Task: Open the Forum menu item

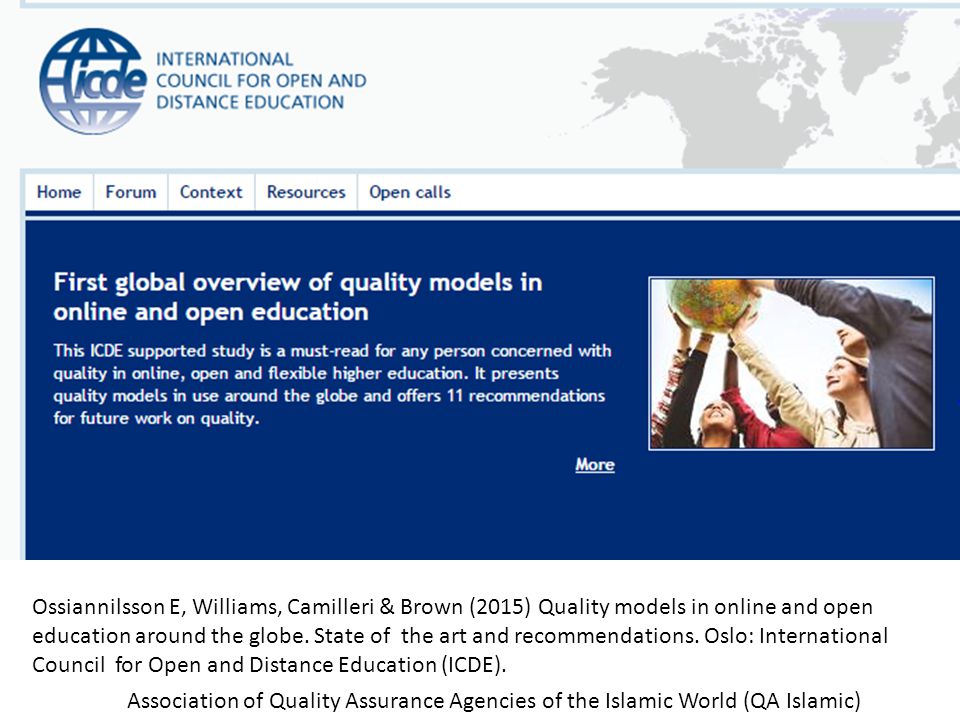Action: [130, 192]
